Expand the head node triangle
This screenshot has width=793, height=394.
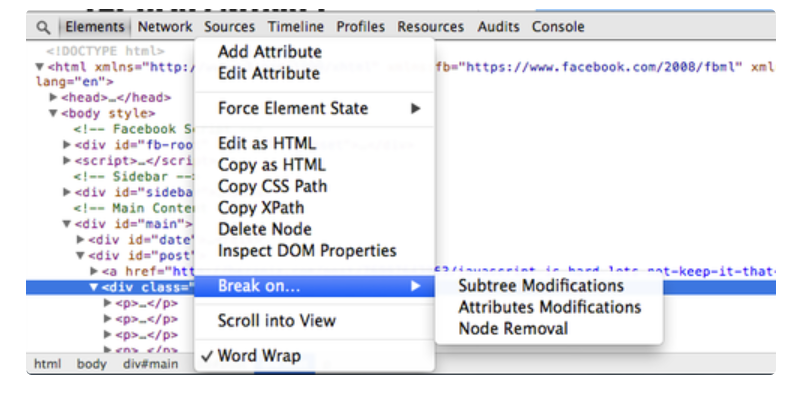(x=54, y=97)
